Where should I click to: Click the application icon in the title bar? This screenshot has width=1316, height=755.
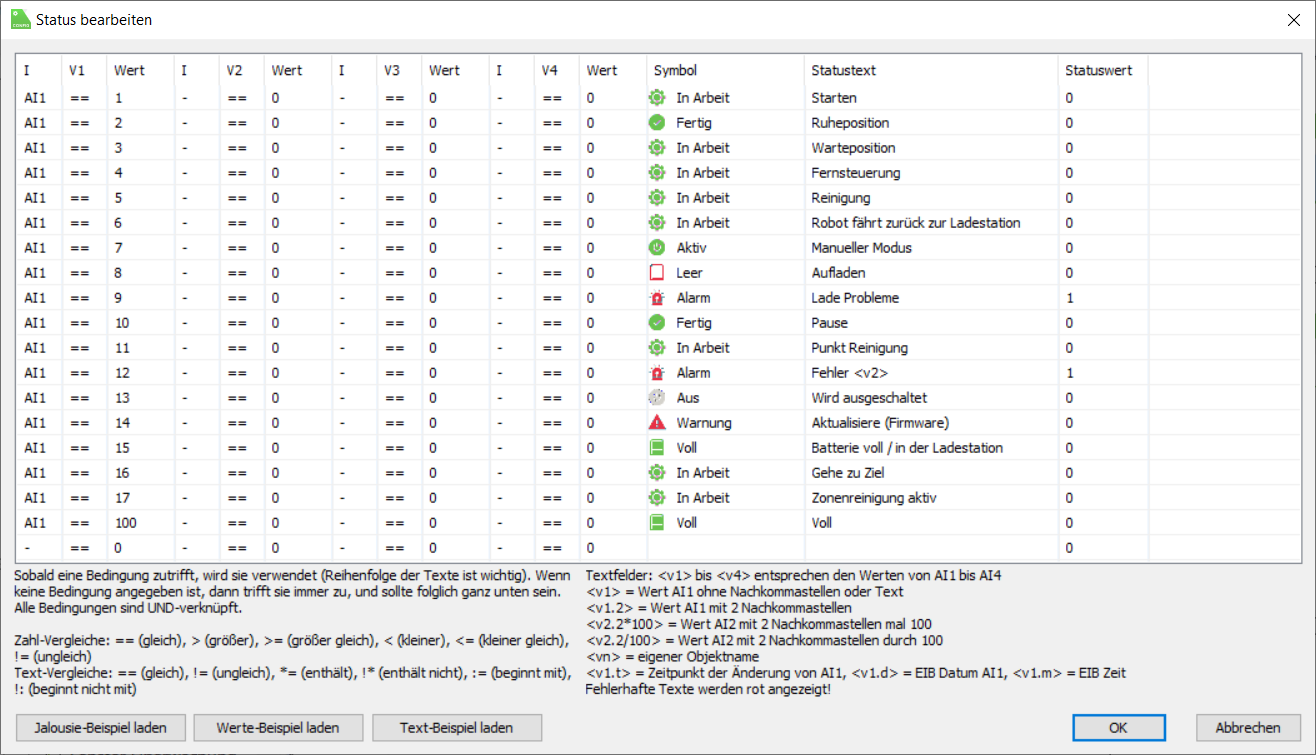pos(20,19)
